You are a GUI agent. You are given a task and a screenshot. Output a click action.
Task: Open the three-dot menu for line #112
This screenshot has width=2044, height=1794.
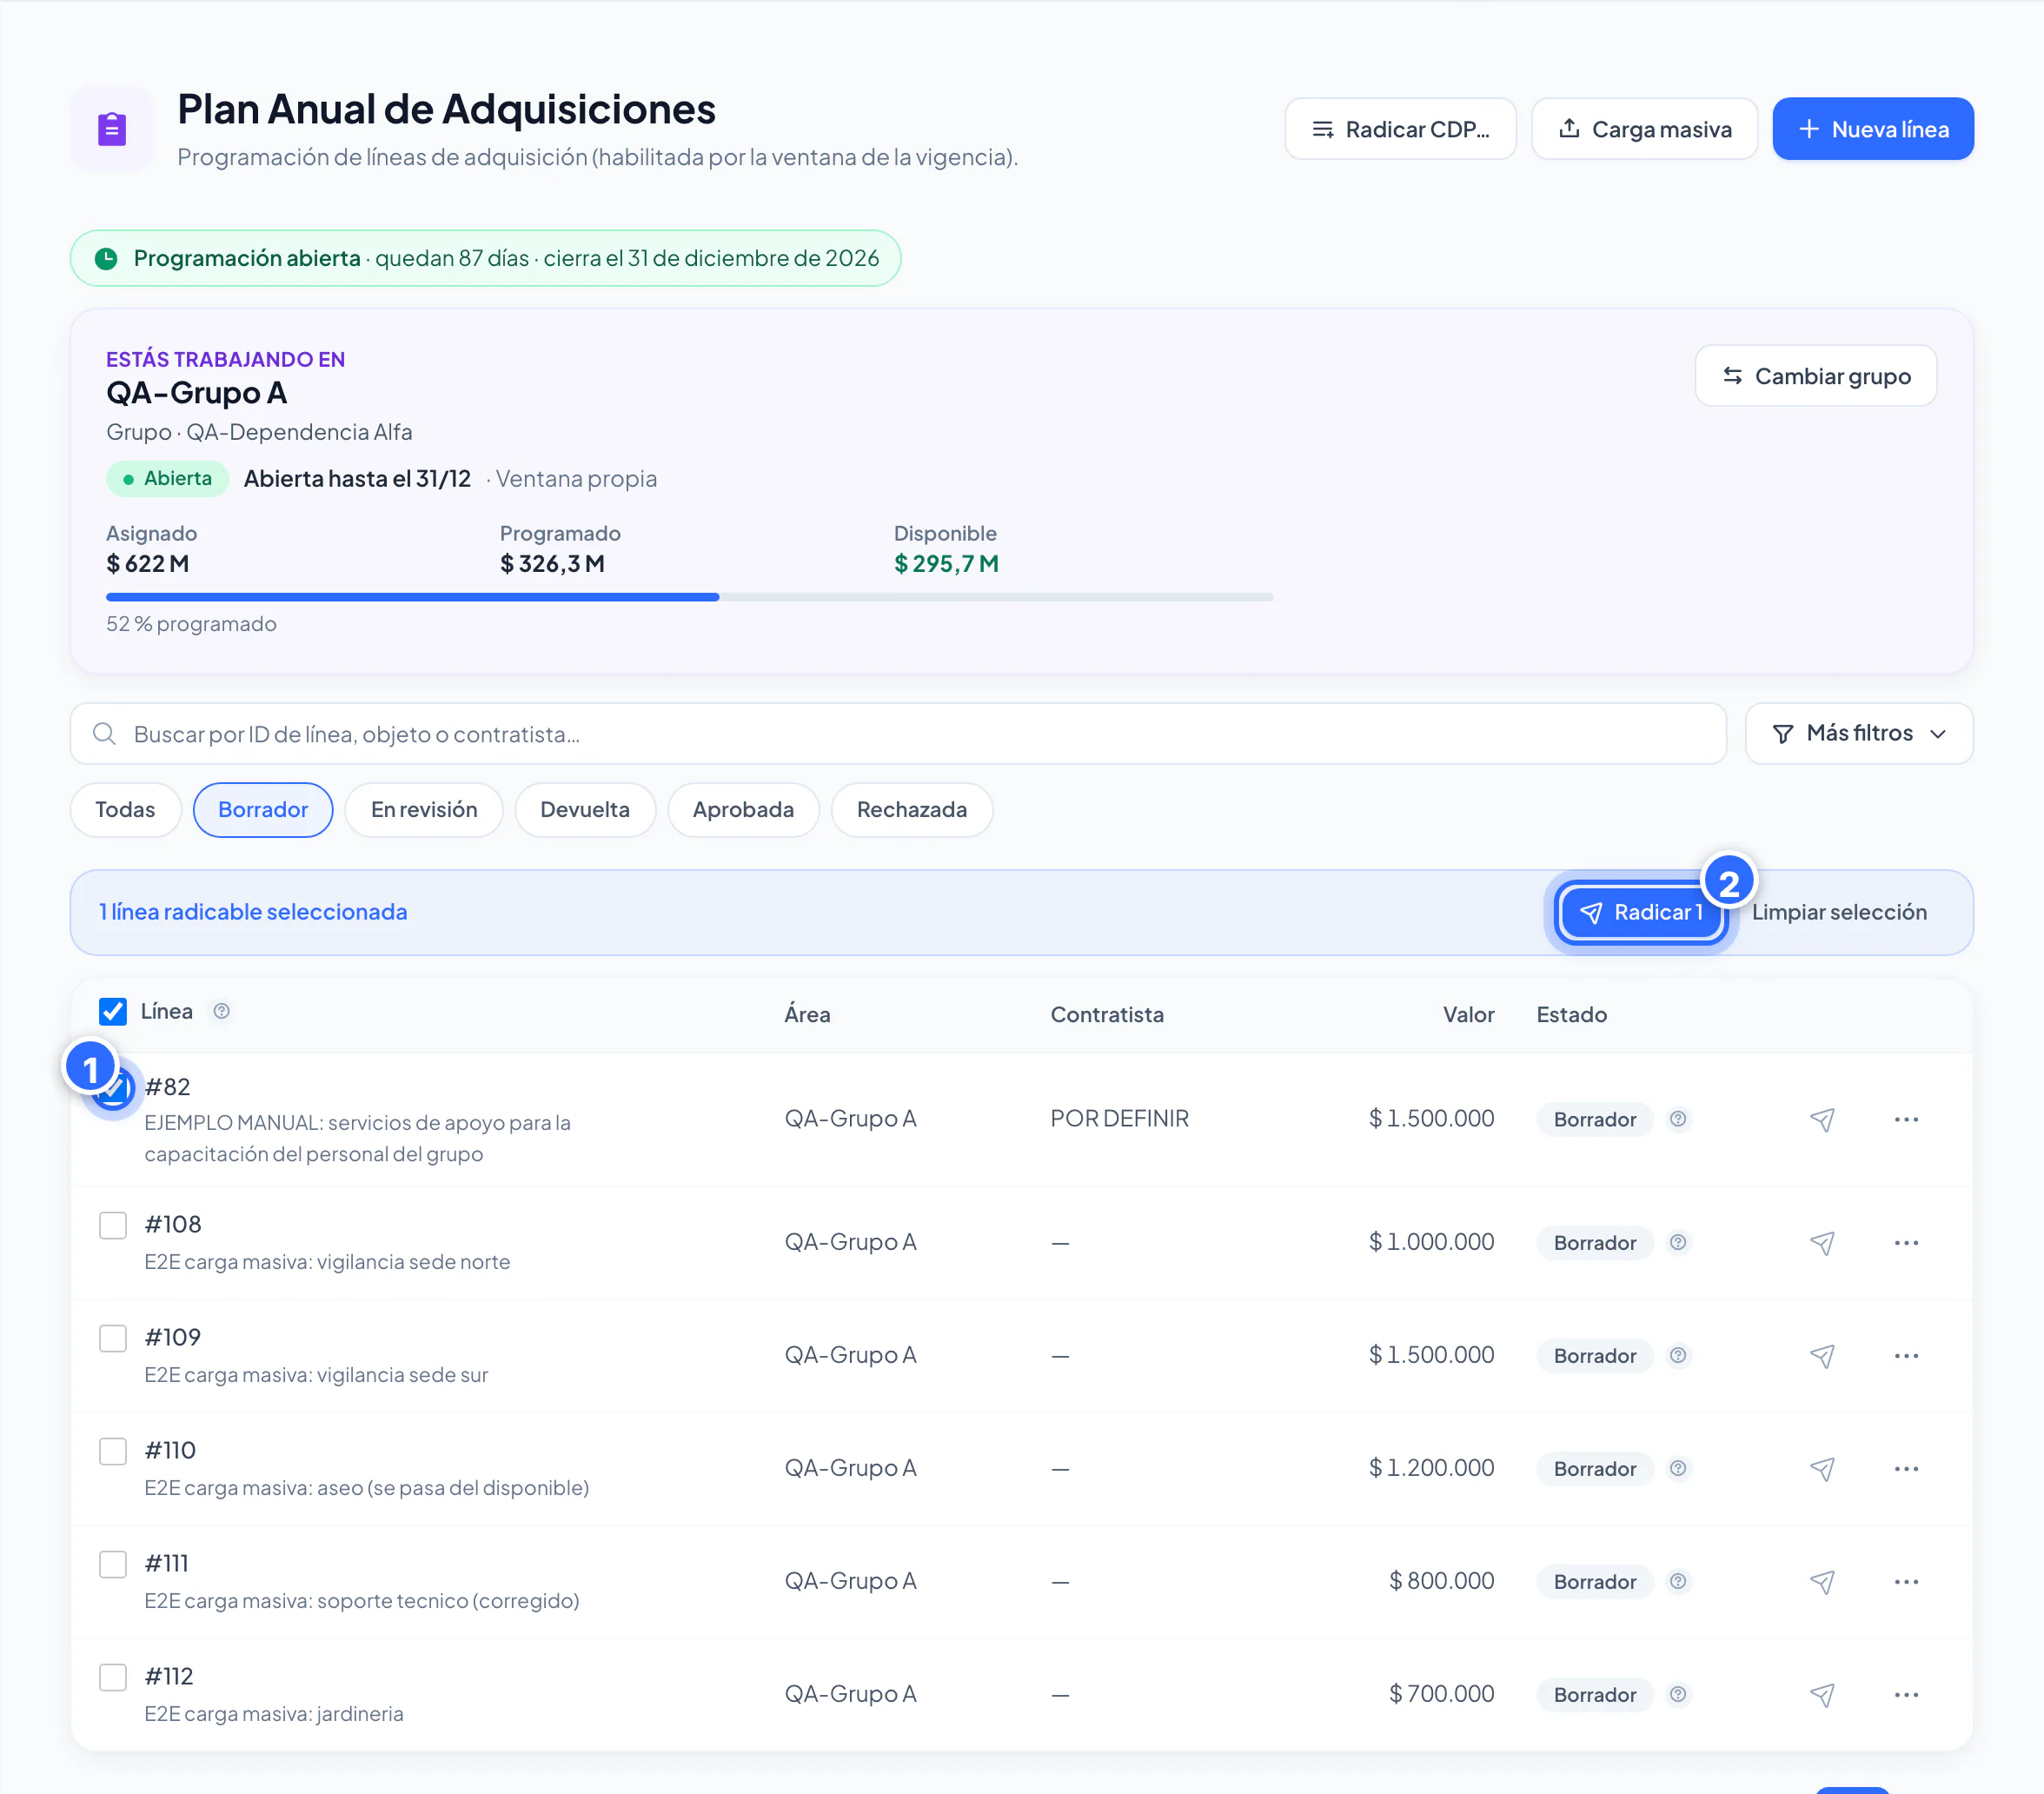(1906, 1695)
